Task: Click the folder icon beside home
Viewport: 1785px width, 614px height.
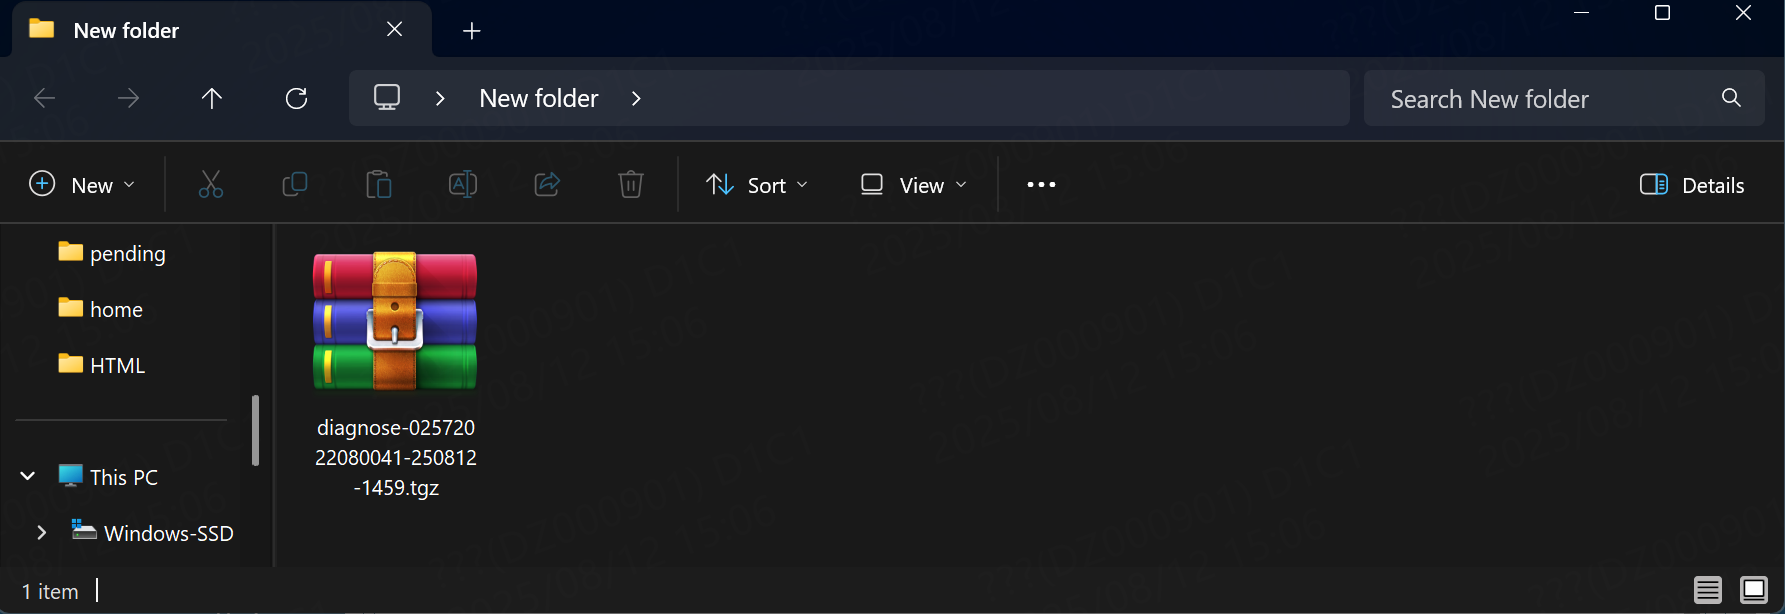Action: pos(70,308)
